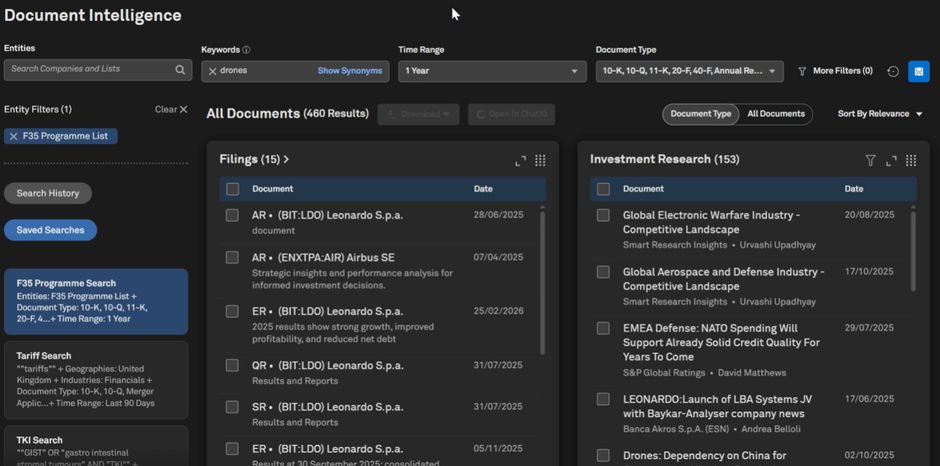The height and width of the screenshot is (466, 940).
Task: Open AR (ENXTPA:AIR) Airbus SE document
Action: (x=323, y=257)
